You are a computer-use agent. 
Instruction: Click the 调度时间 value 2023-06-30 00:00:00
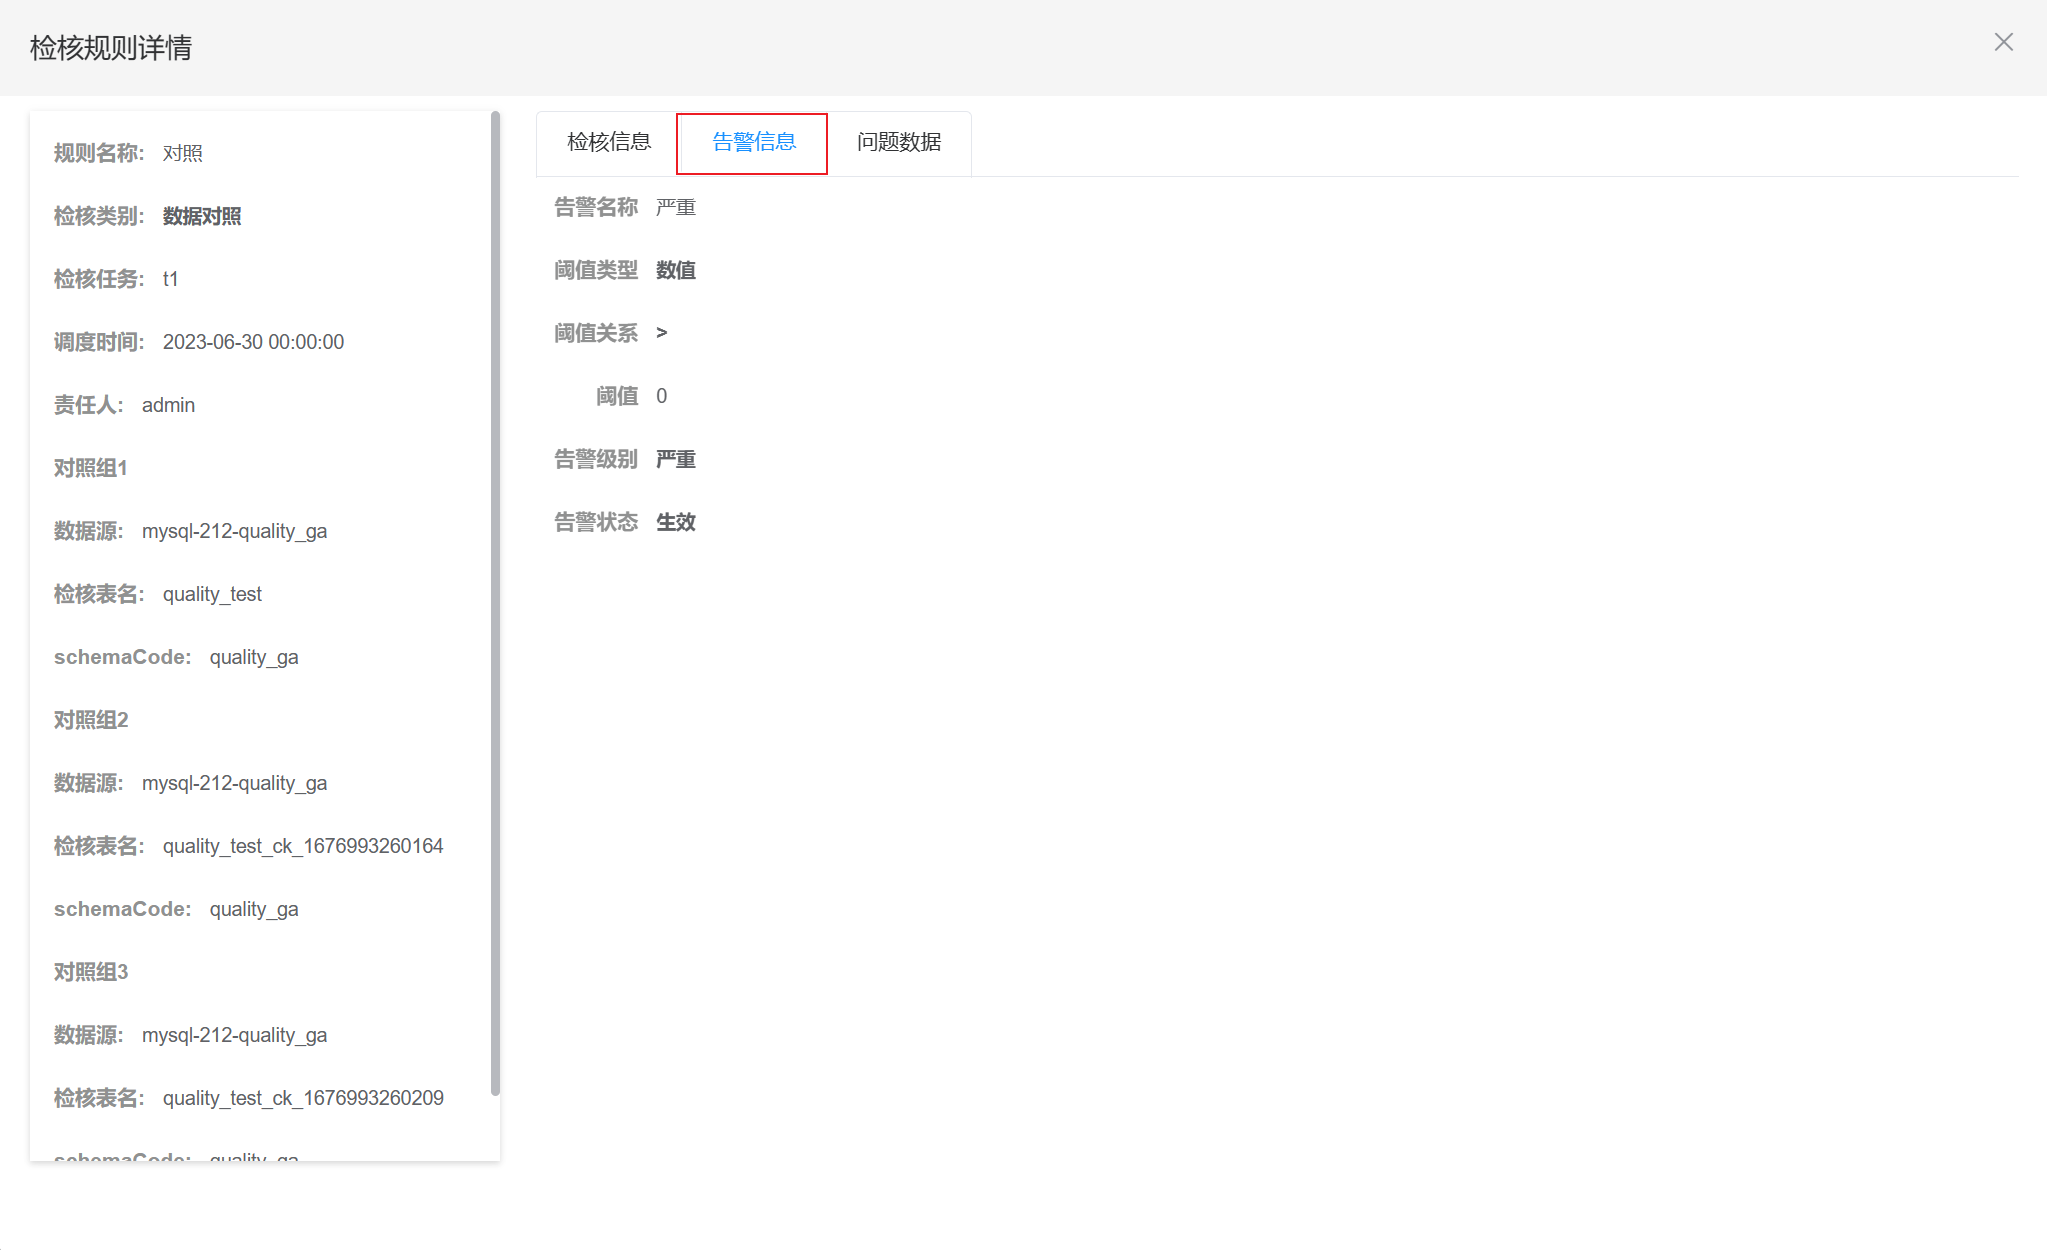(x=253, y=342)
